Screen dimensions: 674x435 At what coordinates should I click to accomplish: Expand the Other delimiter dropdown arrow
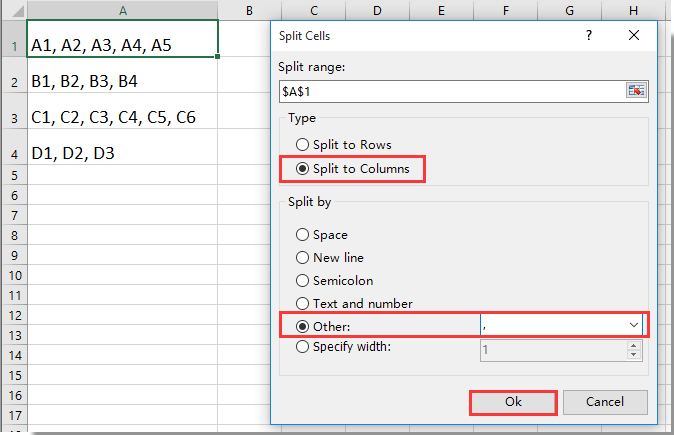pyautogui.click(x=633, y=325)
